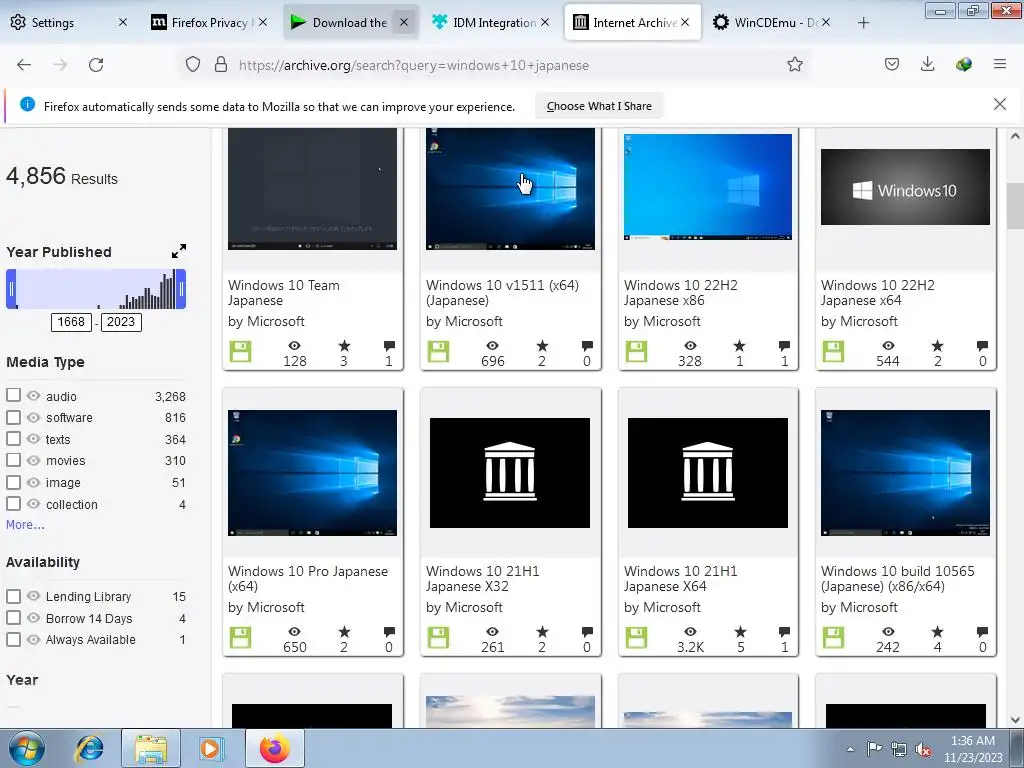
Task: Click right handle of year published slider
Action: tap(182, 289)
